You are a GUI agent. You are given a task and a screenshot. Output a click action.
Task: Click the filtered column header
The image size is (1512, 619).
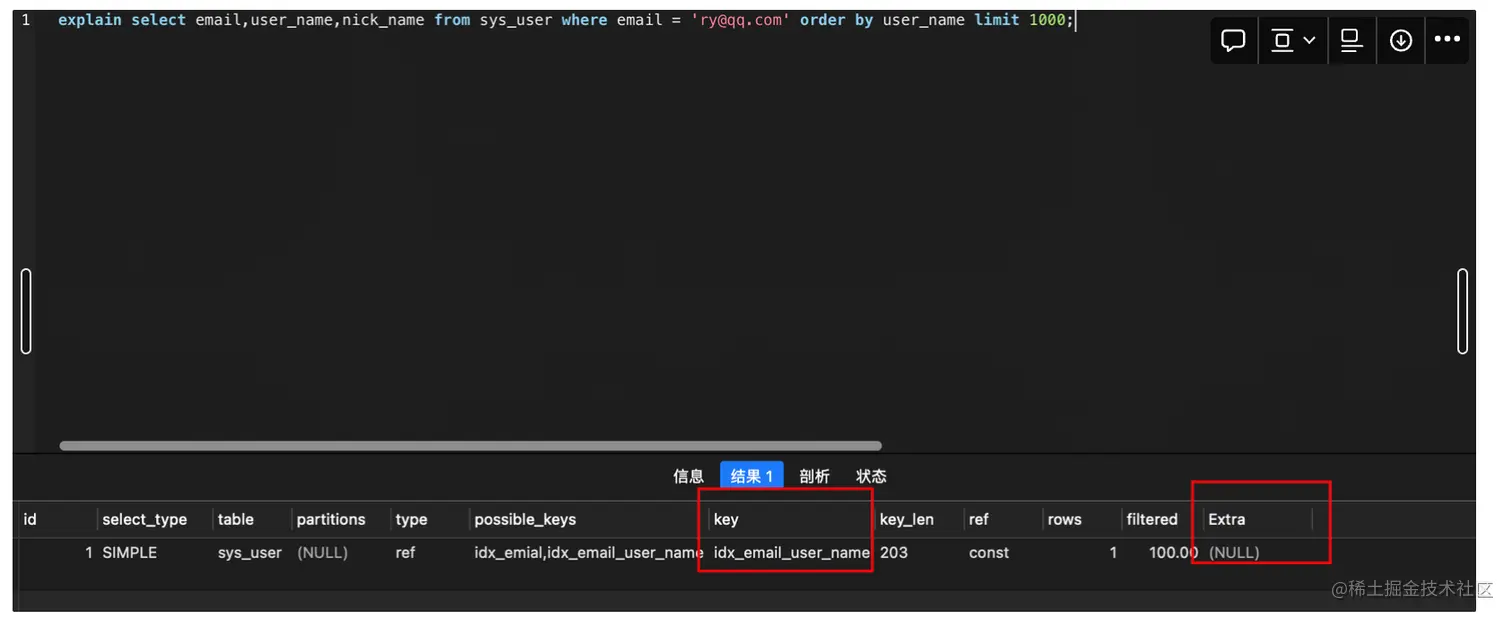(1152, 519)
